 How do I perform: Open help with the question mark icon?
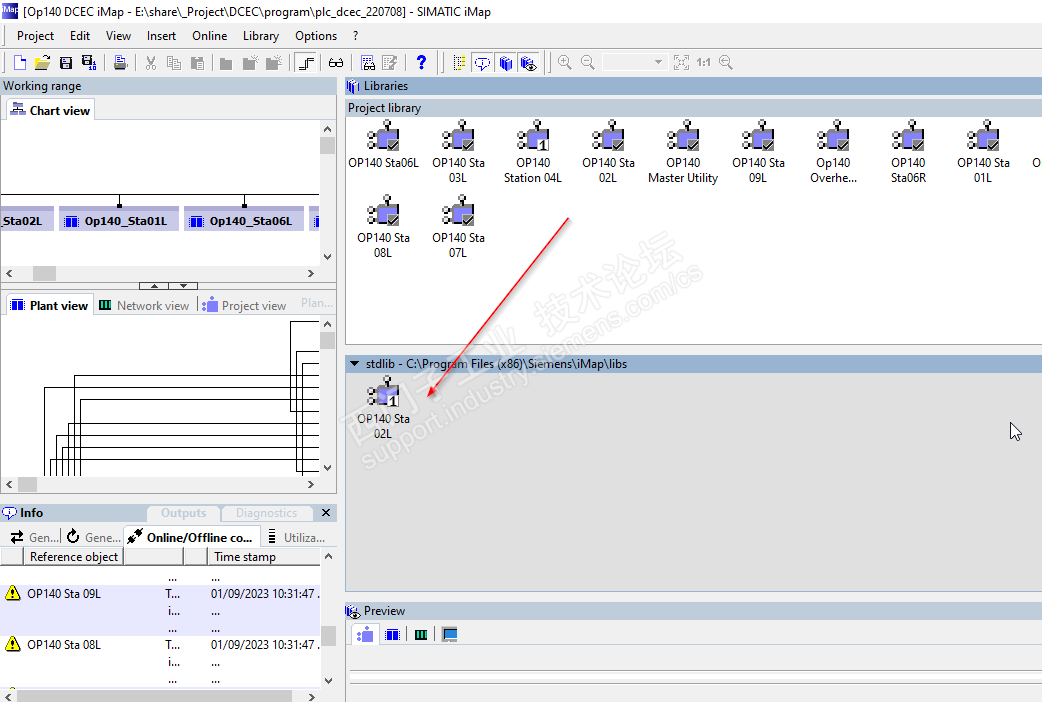421,62
